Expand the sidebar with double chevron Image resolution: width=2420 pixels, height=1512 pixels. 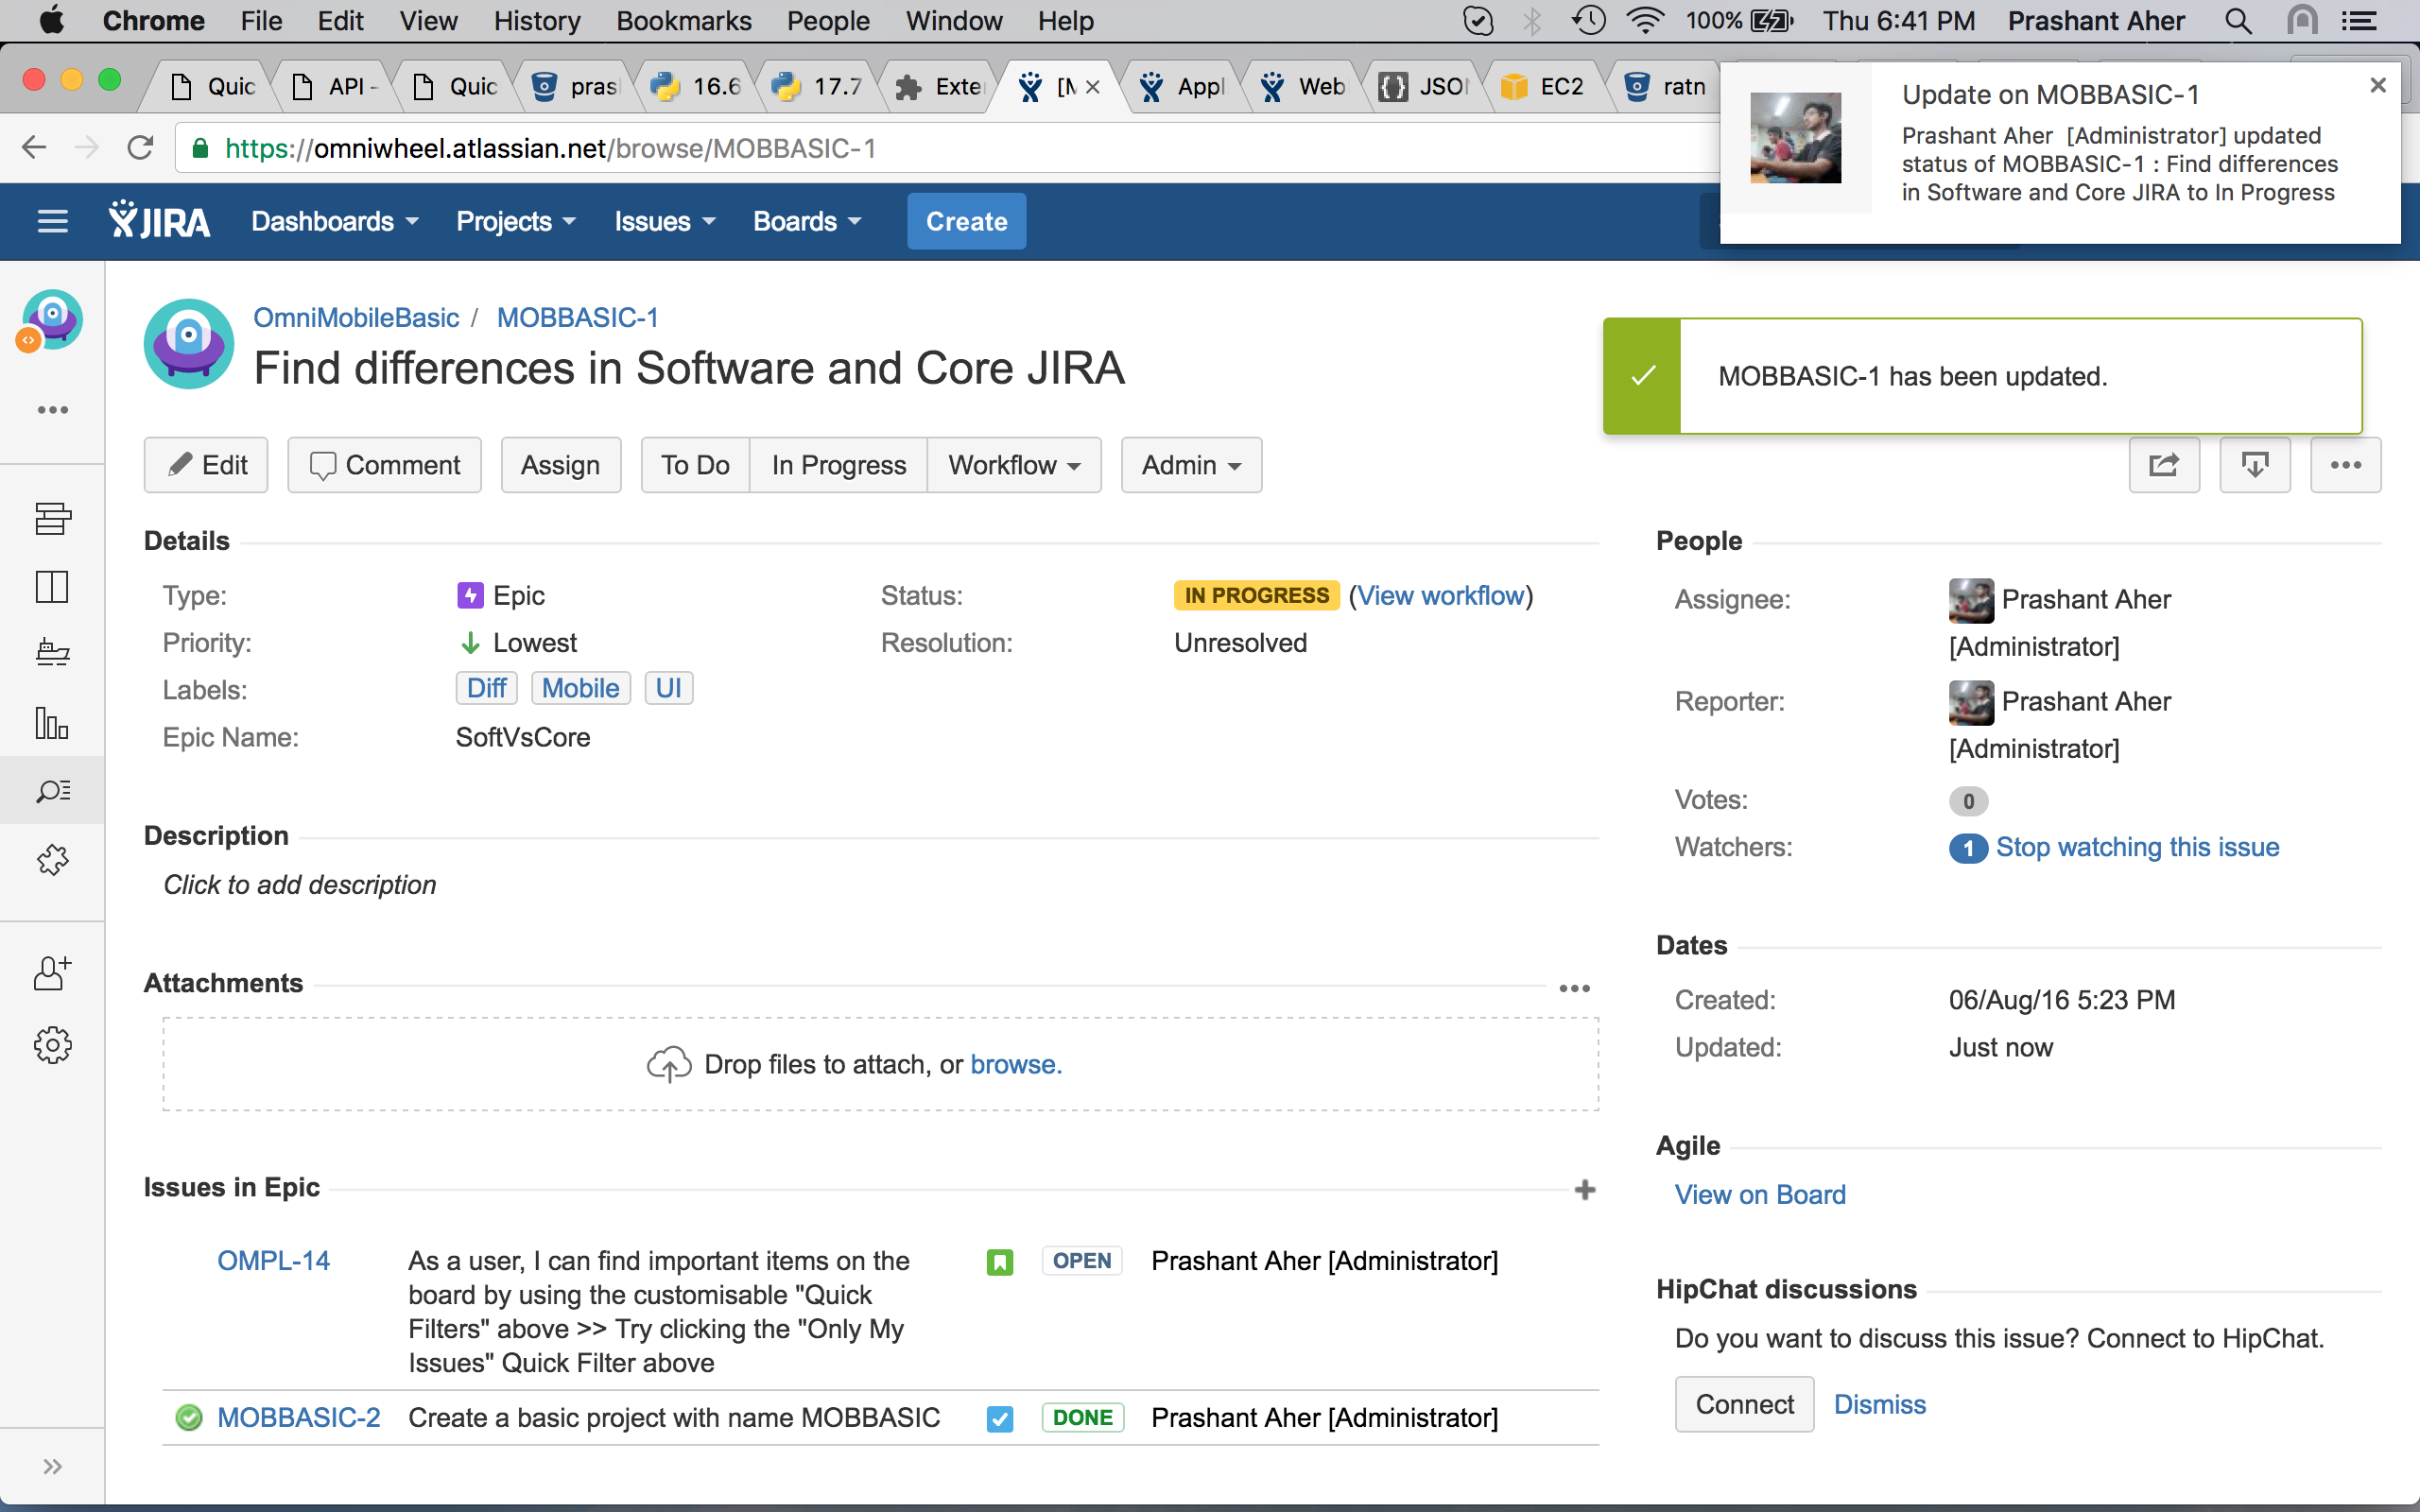pos(52,1467)
